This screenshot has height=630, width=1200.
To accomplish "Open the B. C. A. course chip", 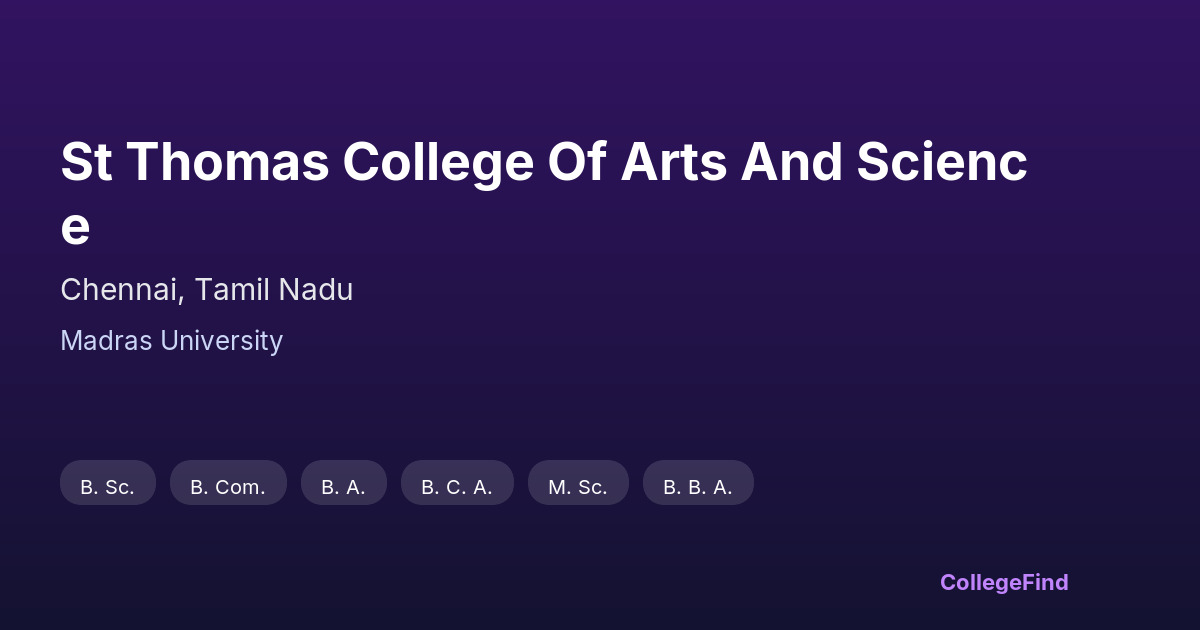I will coord(457,487).
